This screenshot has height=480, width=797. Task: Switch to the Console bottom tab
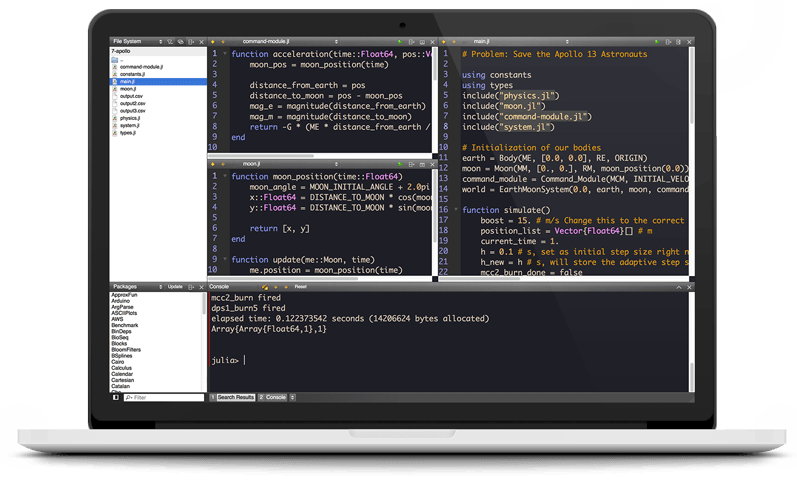point(274,397)
